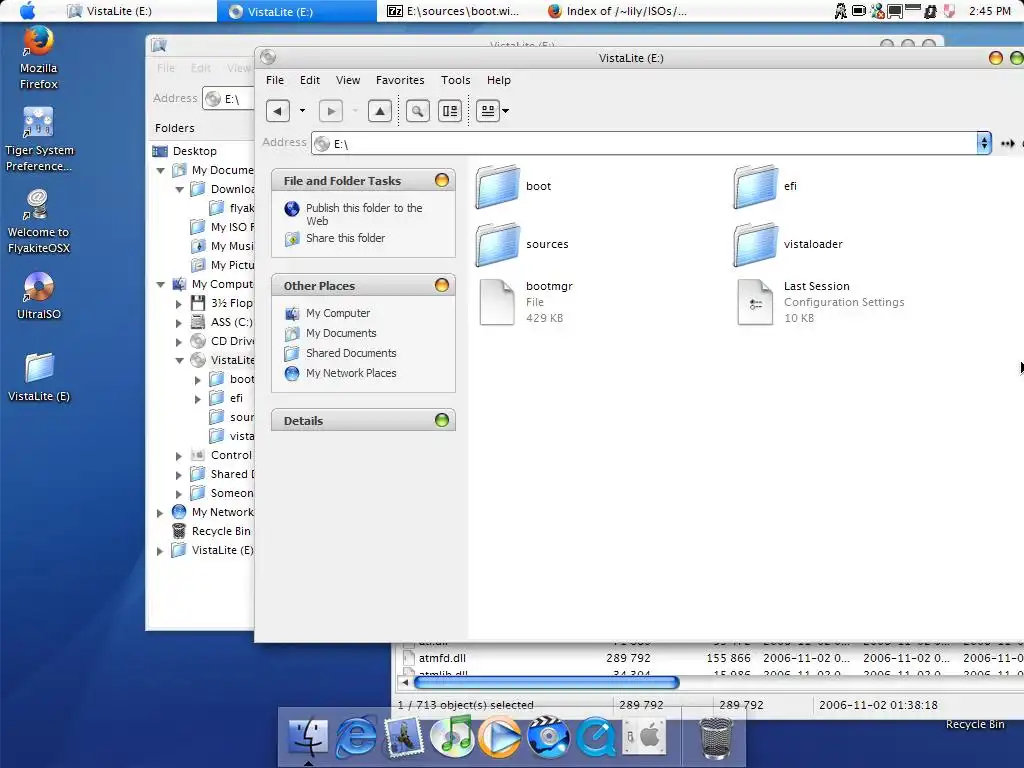Select the bootmgr file icon
The height and width of the screenshot is (768, 1024).
point(497,302)
